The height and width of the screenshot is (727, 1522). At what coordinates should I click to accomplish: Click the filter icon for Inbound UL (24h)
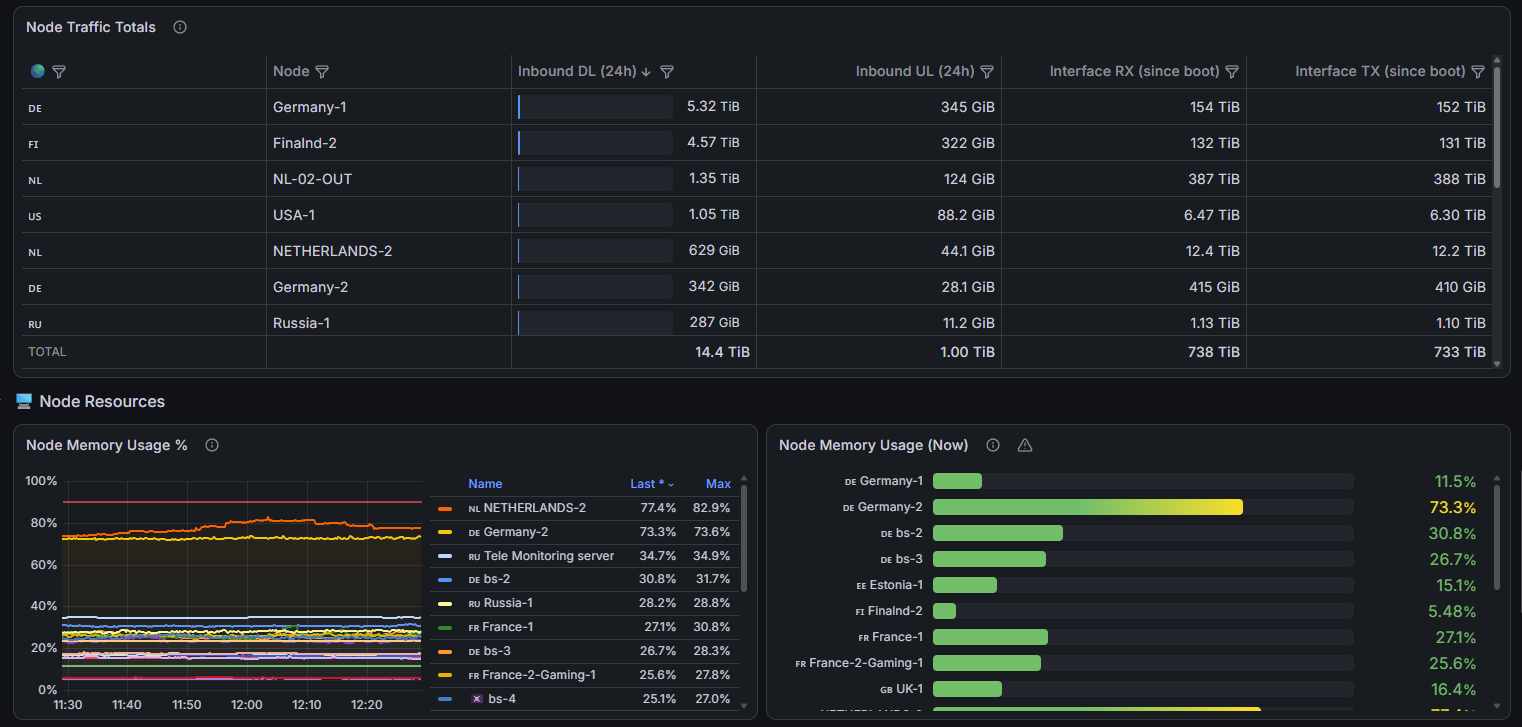tap(987, 72)
